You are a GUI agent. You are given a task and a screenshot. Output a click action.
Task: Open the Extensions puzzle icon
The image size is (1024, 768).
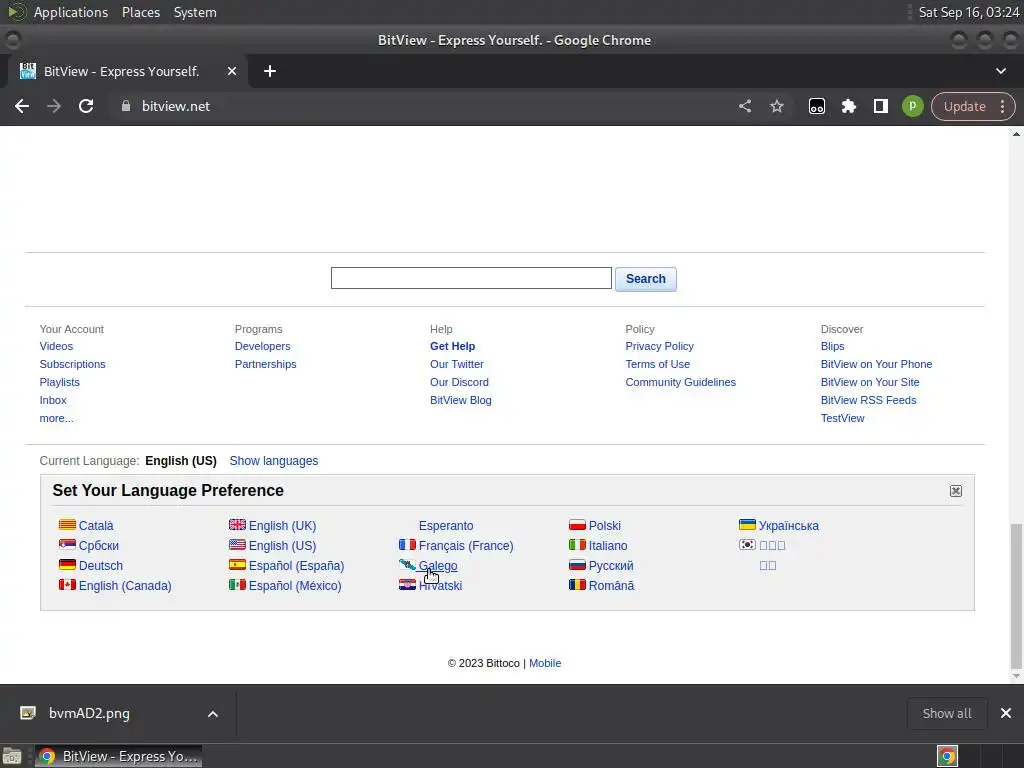pos(848,106)
